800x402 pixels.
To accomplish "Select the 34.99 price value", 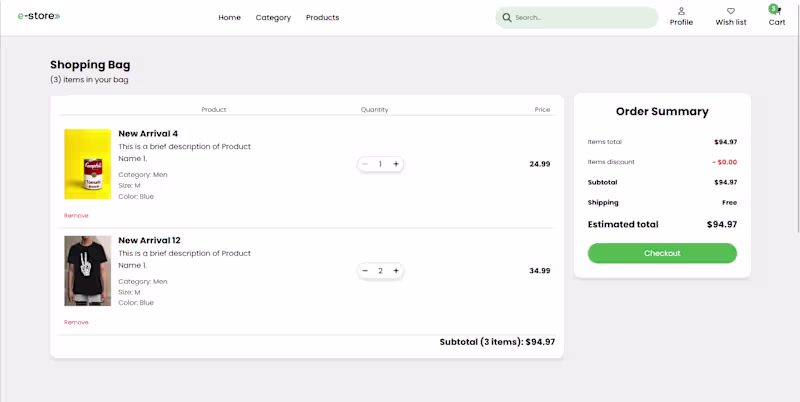I will 540,271.
